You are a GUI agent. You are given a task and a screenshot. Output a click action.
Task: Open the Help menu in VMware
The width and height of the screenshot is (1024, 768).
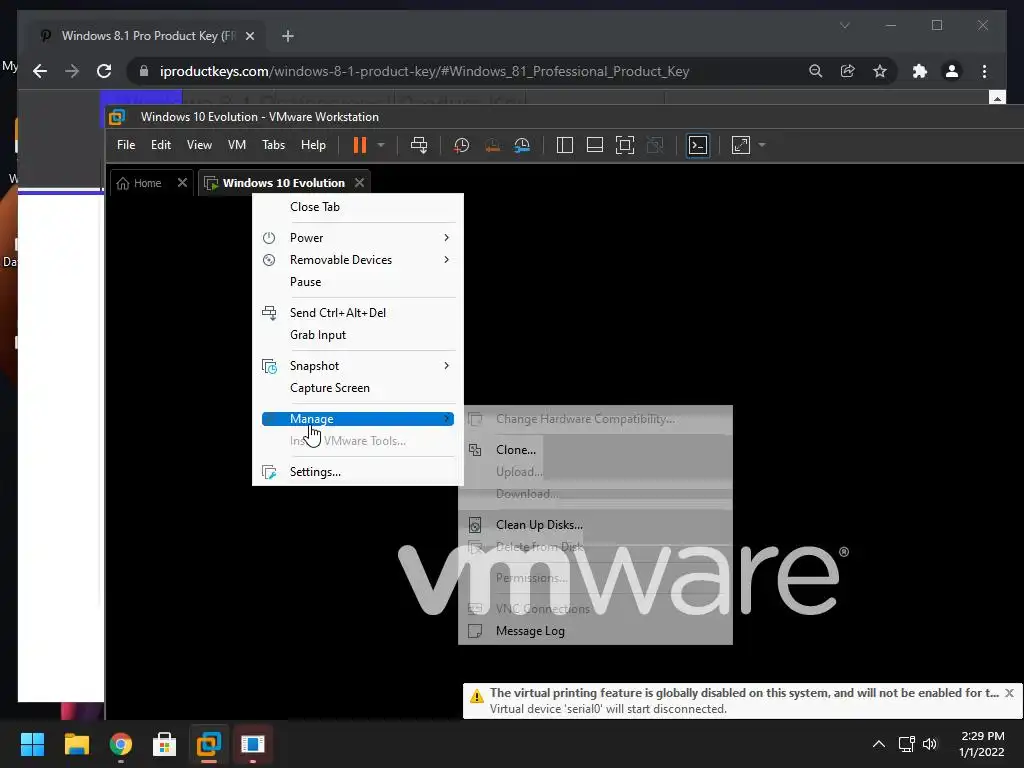313,145
